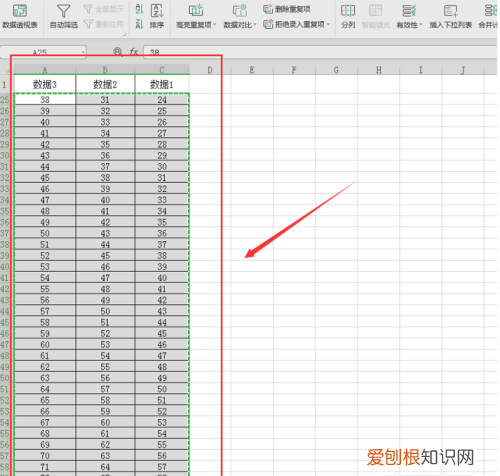Select column E header
The height and width of the screenshot is (476, 500).
pyautogui.click(x=252, y=70)
